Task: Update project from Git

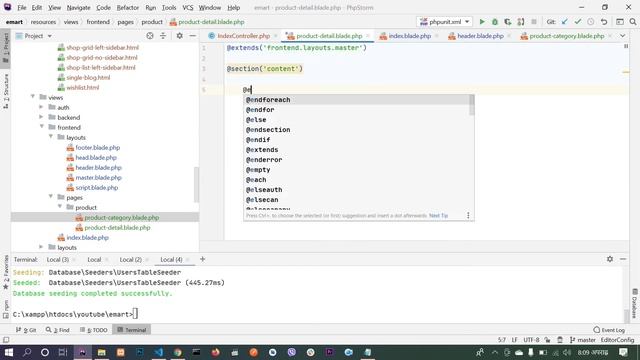Action: click(x=564, y=22)
